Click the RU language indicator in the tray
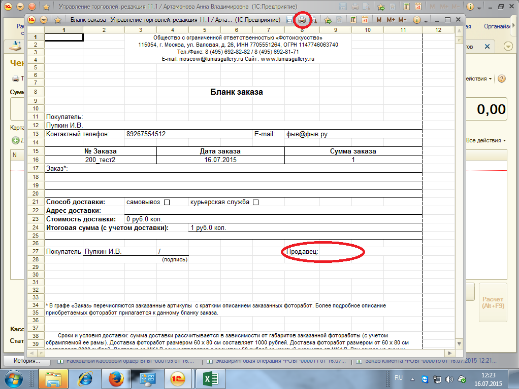 398,378
